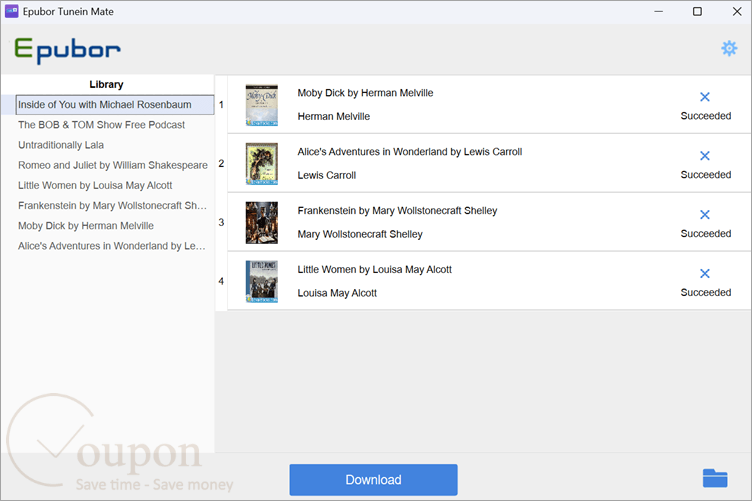The width and height of the screenshot is (752, 501).
Task: Click row number 4
Action: (x=221, y=281)
